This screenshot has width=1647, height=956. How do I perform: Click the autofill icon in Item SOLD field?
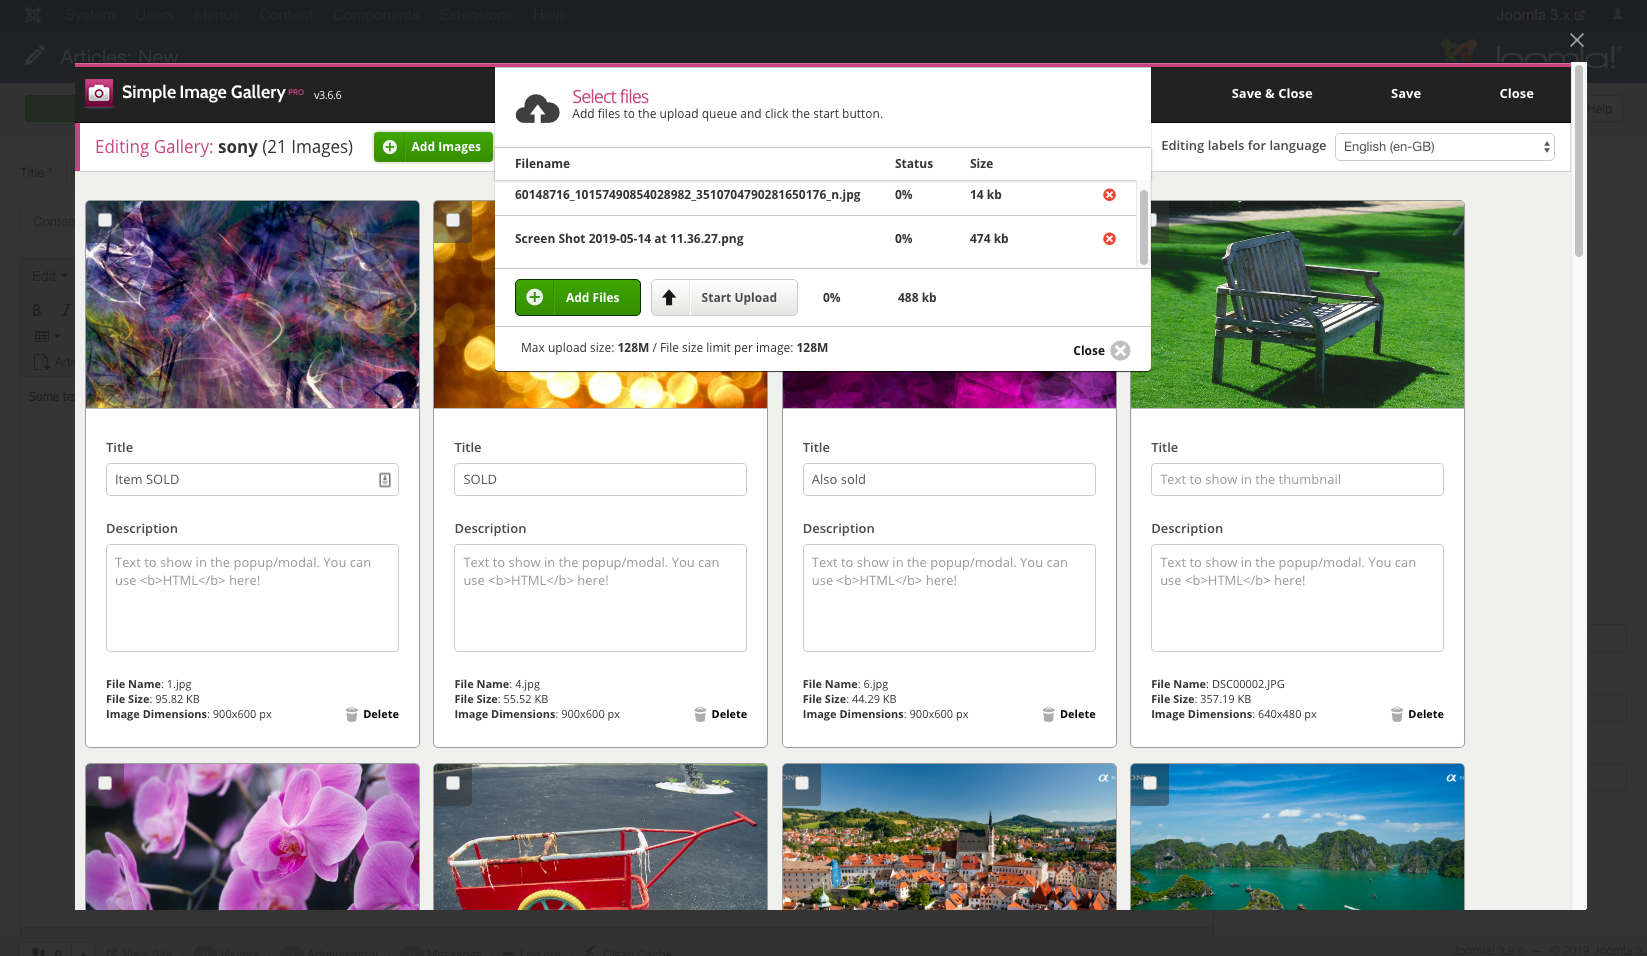coord(385,480)
